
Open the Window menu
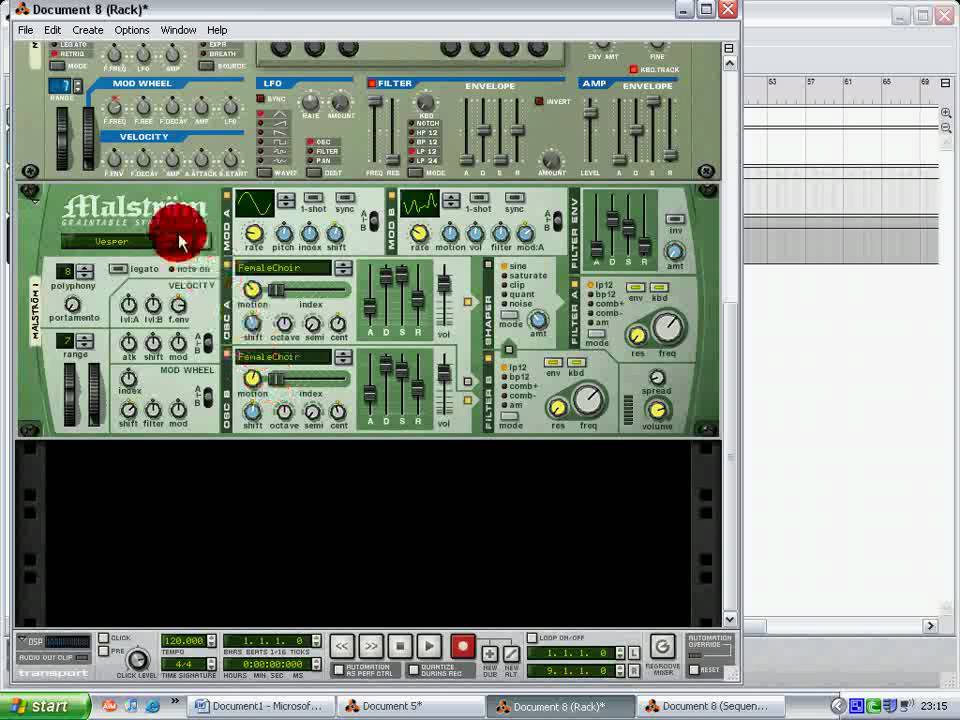(x=178, y=30)
